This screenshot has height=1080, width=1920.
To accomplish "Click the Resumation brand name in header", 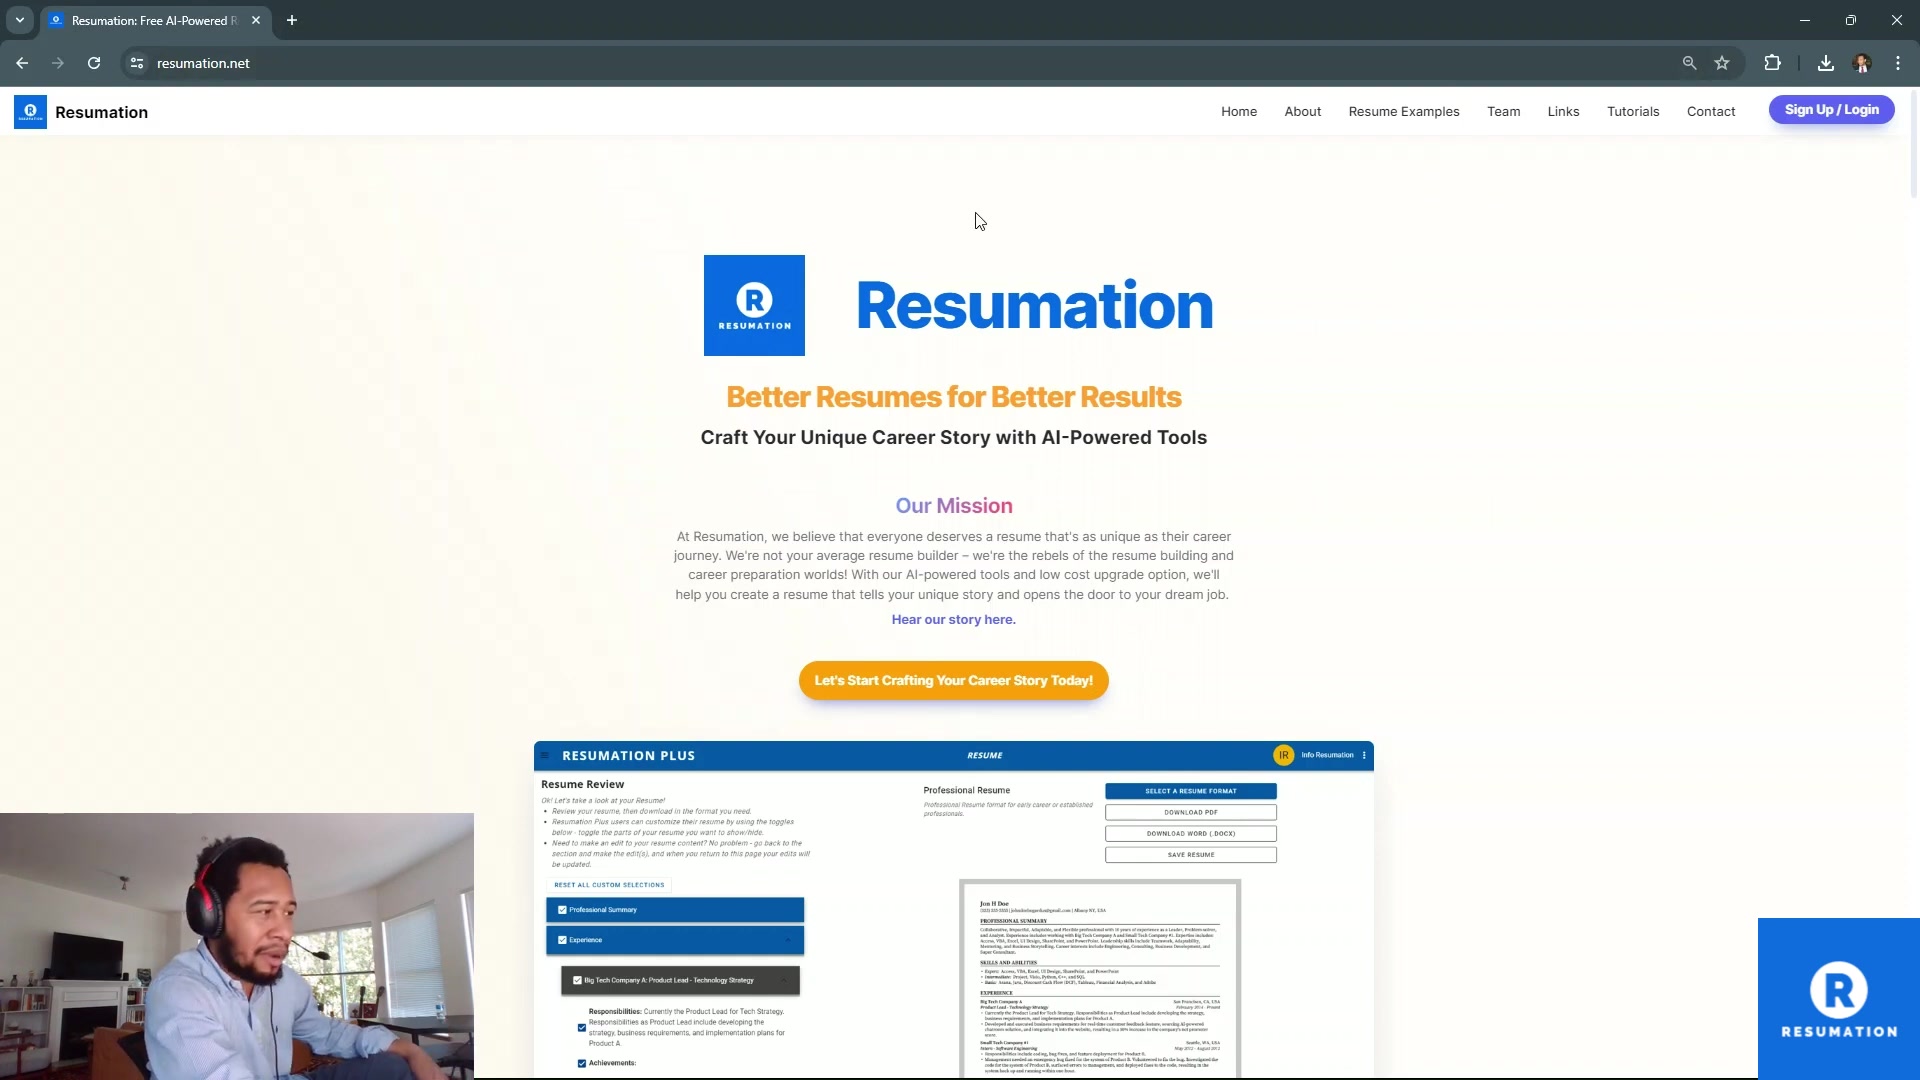I will coord(102,112).
